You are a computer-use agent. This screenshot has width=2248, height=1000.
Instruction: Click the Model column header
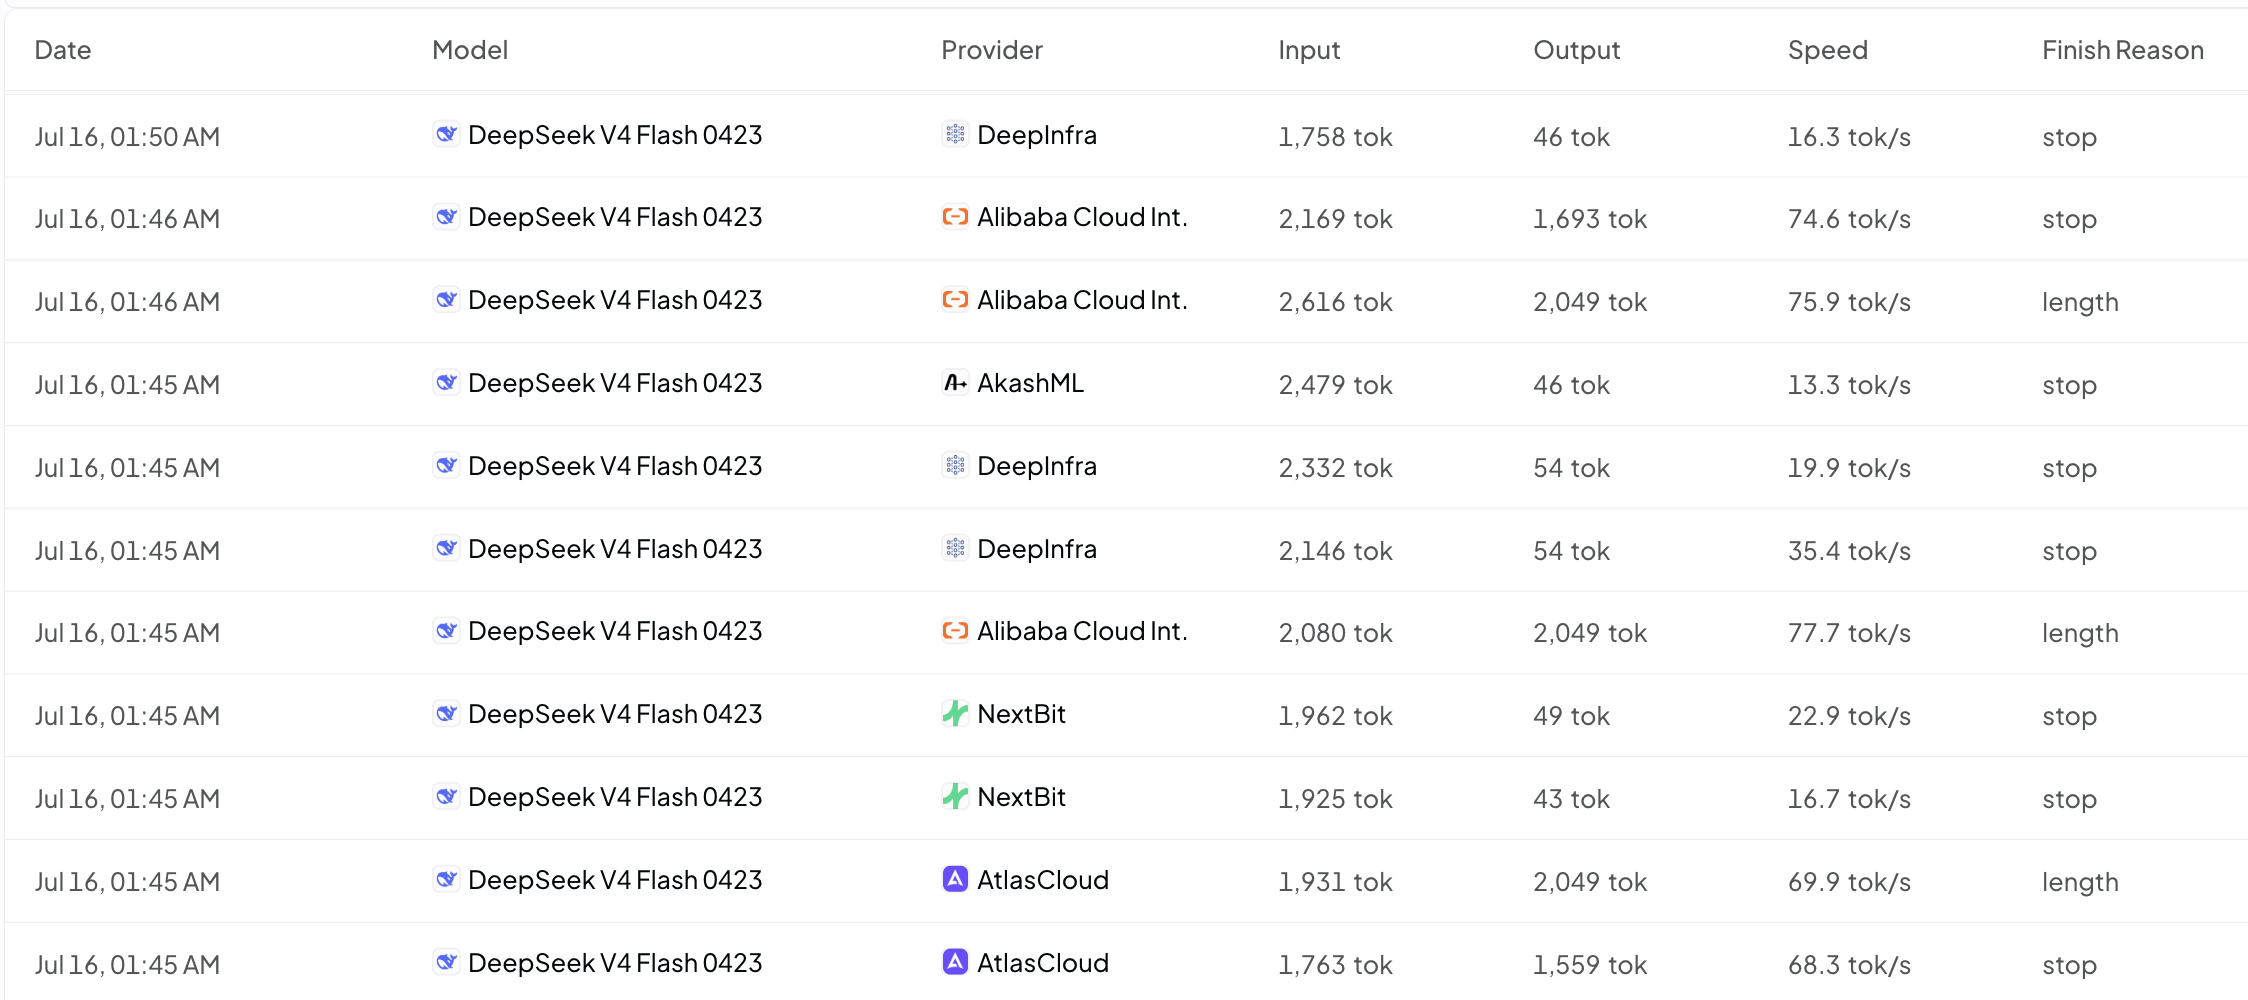click(x=470, y=50)
